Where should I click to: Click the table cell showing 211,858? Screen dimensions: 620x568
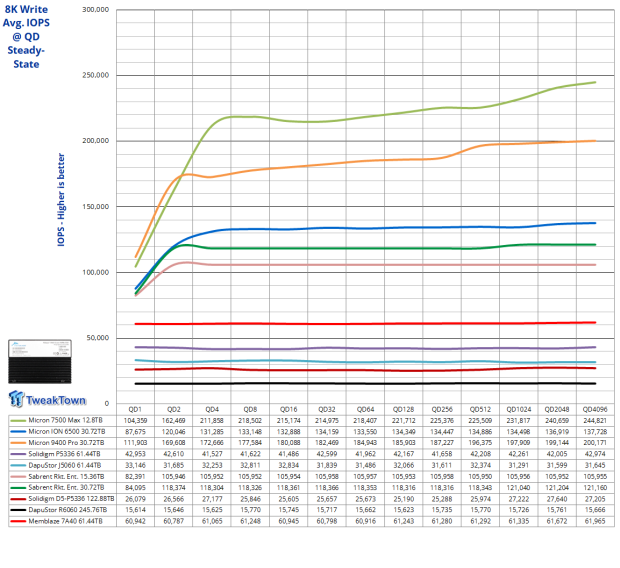[x=212, y=420]
